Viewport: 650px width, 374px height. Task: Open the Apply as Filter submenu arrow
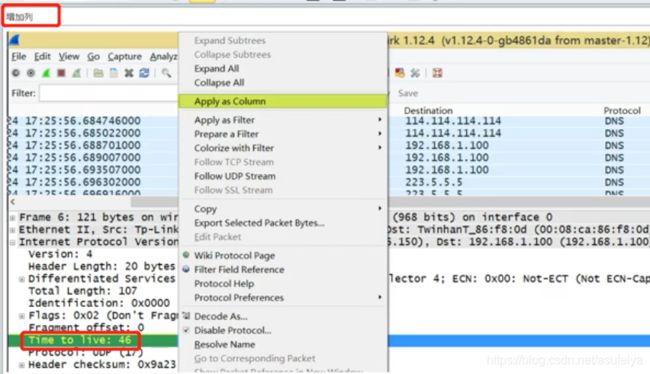[x=379, y=120]
